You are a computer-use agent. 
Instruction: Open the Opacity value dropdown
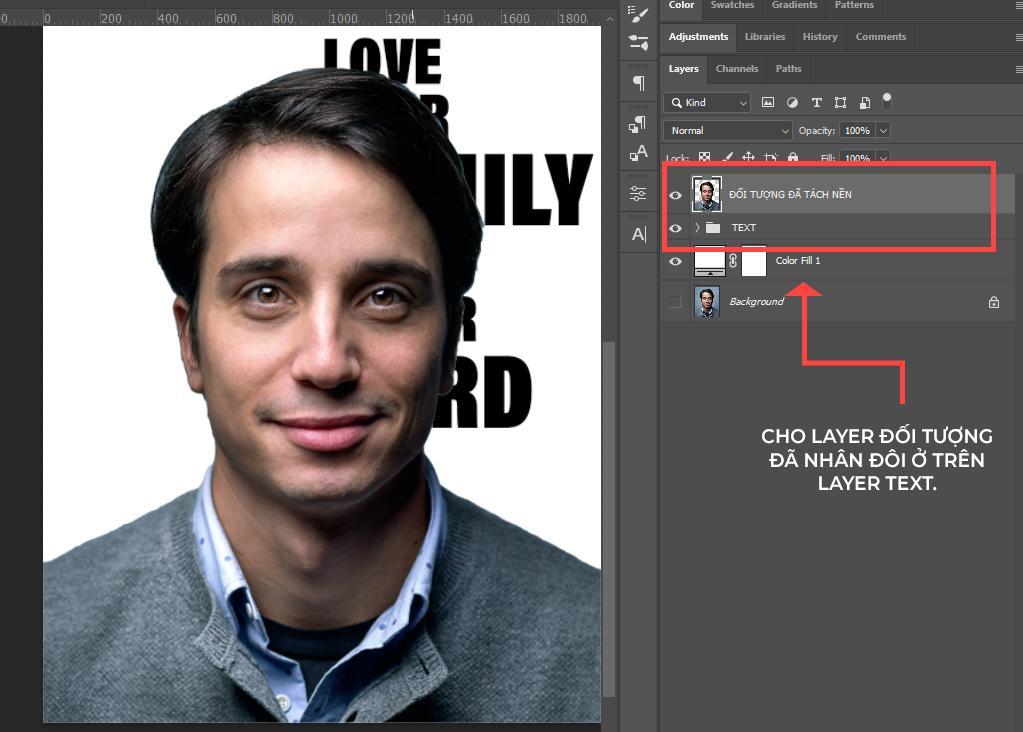pyautogui.click(x=884, y=130)
